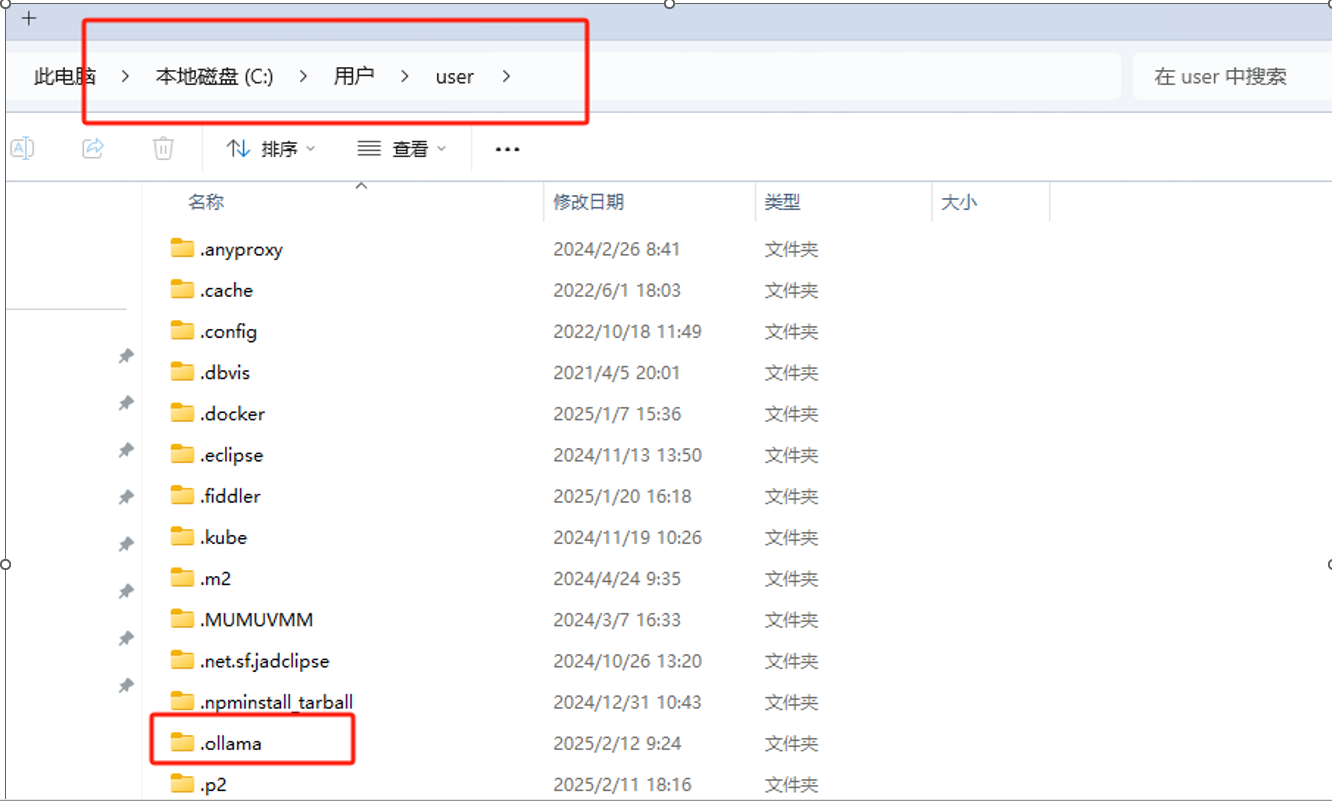Go to 此电脑 in the address bar
Viewport: 1332px width, 802px height.
coord(65,76)
